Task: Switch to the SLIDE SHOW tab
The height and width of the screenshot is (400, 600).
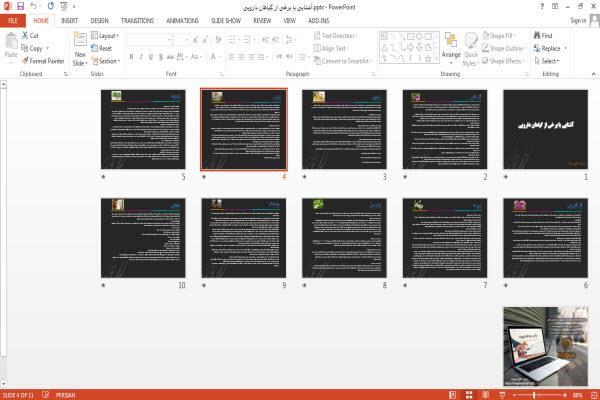Action: click(226, 21)
